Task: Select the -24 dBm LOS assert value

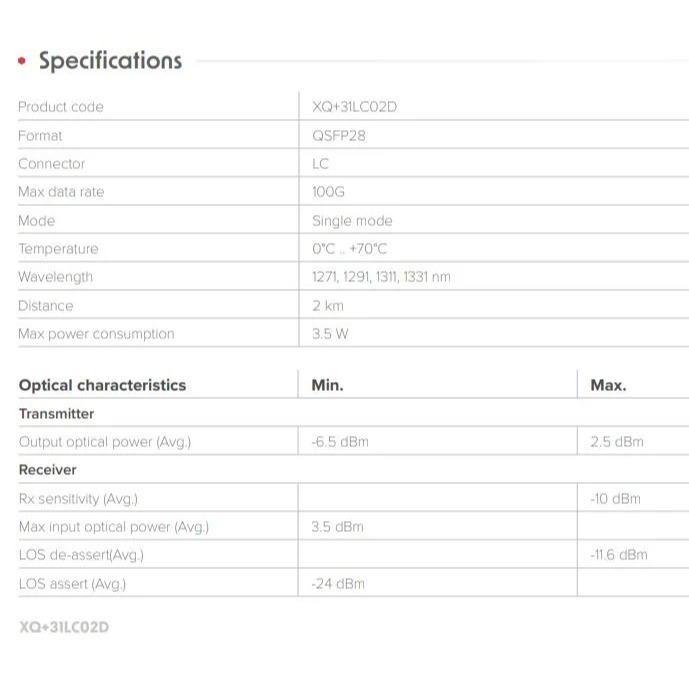Action: pyautogui.click(x=338, y=584)
